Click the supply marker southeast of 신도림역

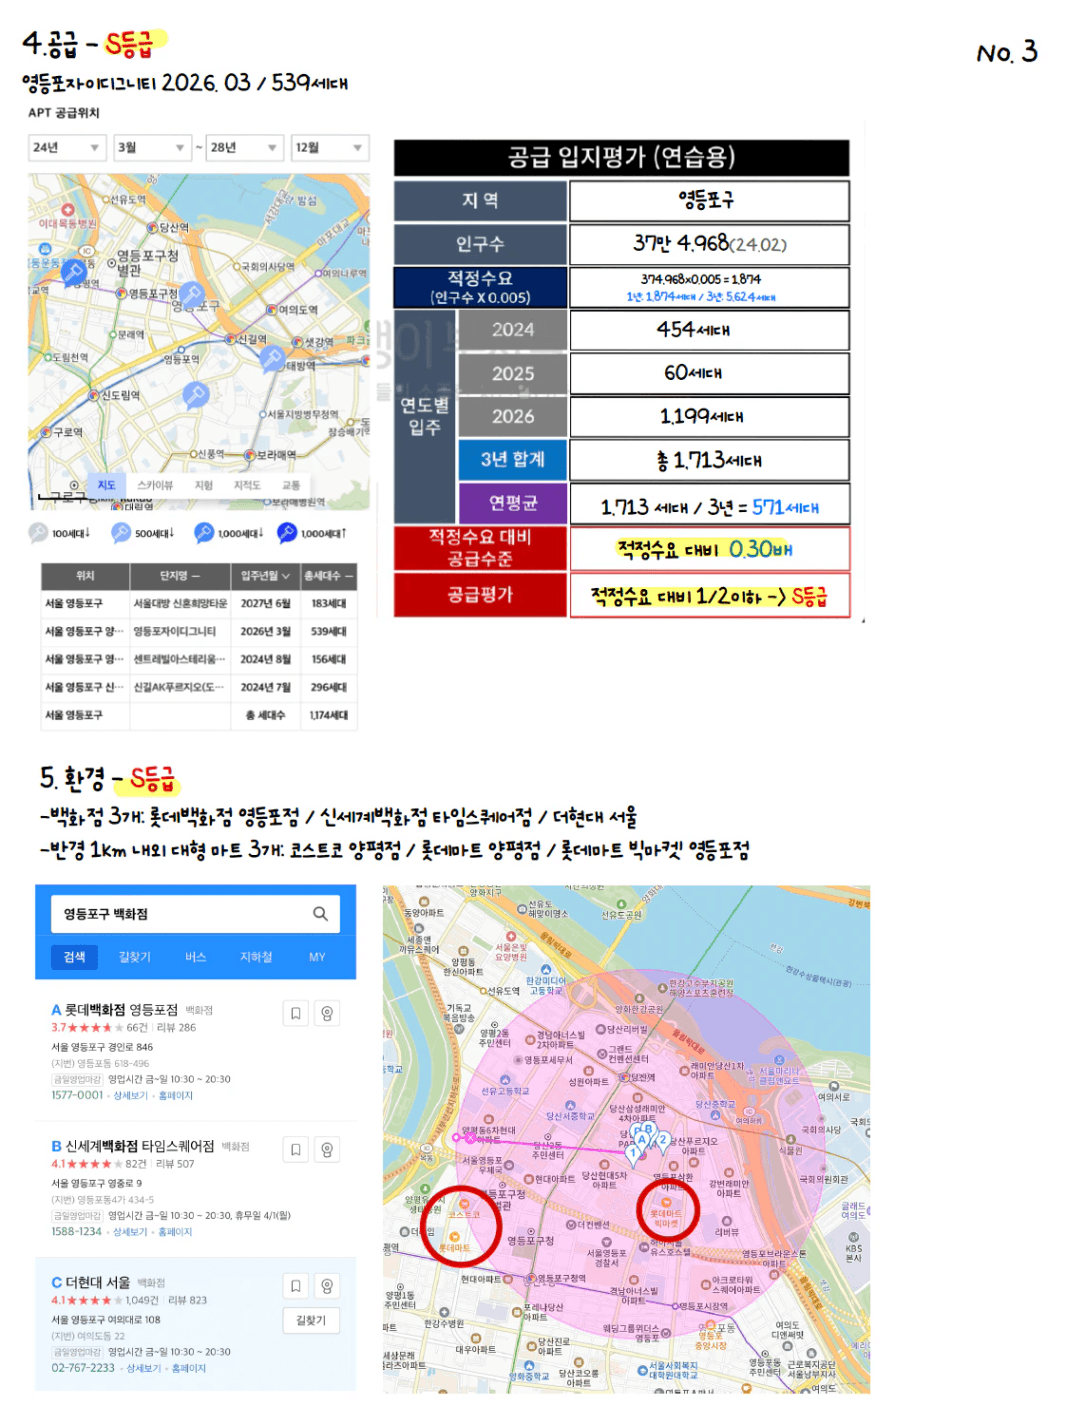pos(196,395)
